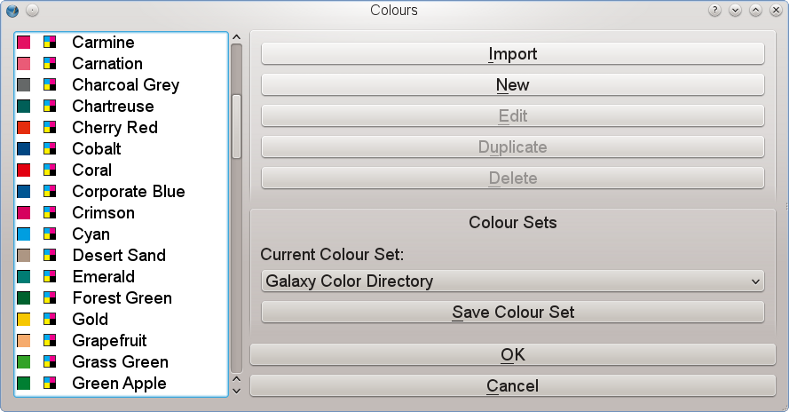Click the CMYK icon next to Emerald

[x=49, y=276]
